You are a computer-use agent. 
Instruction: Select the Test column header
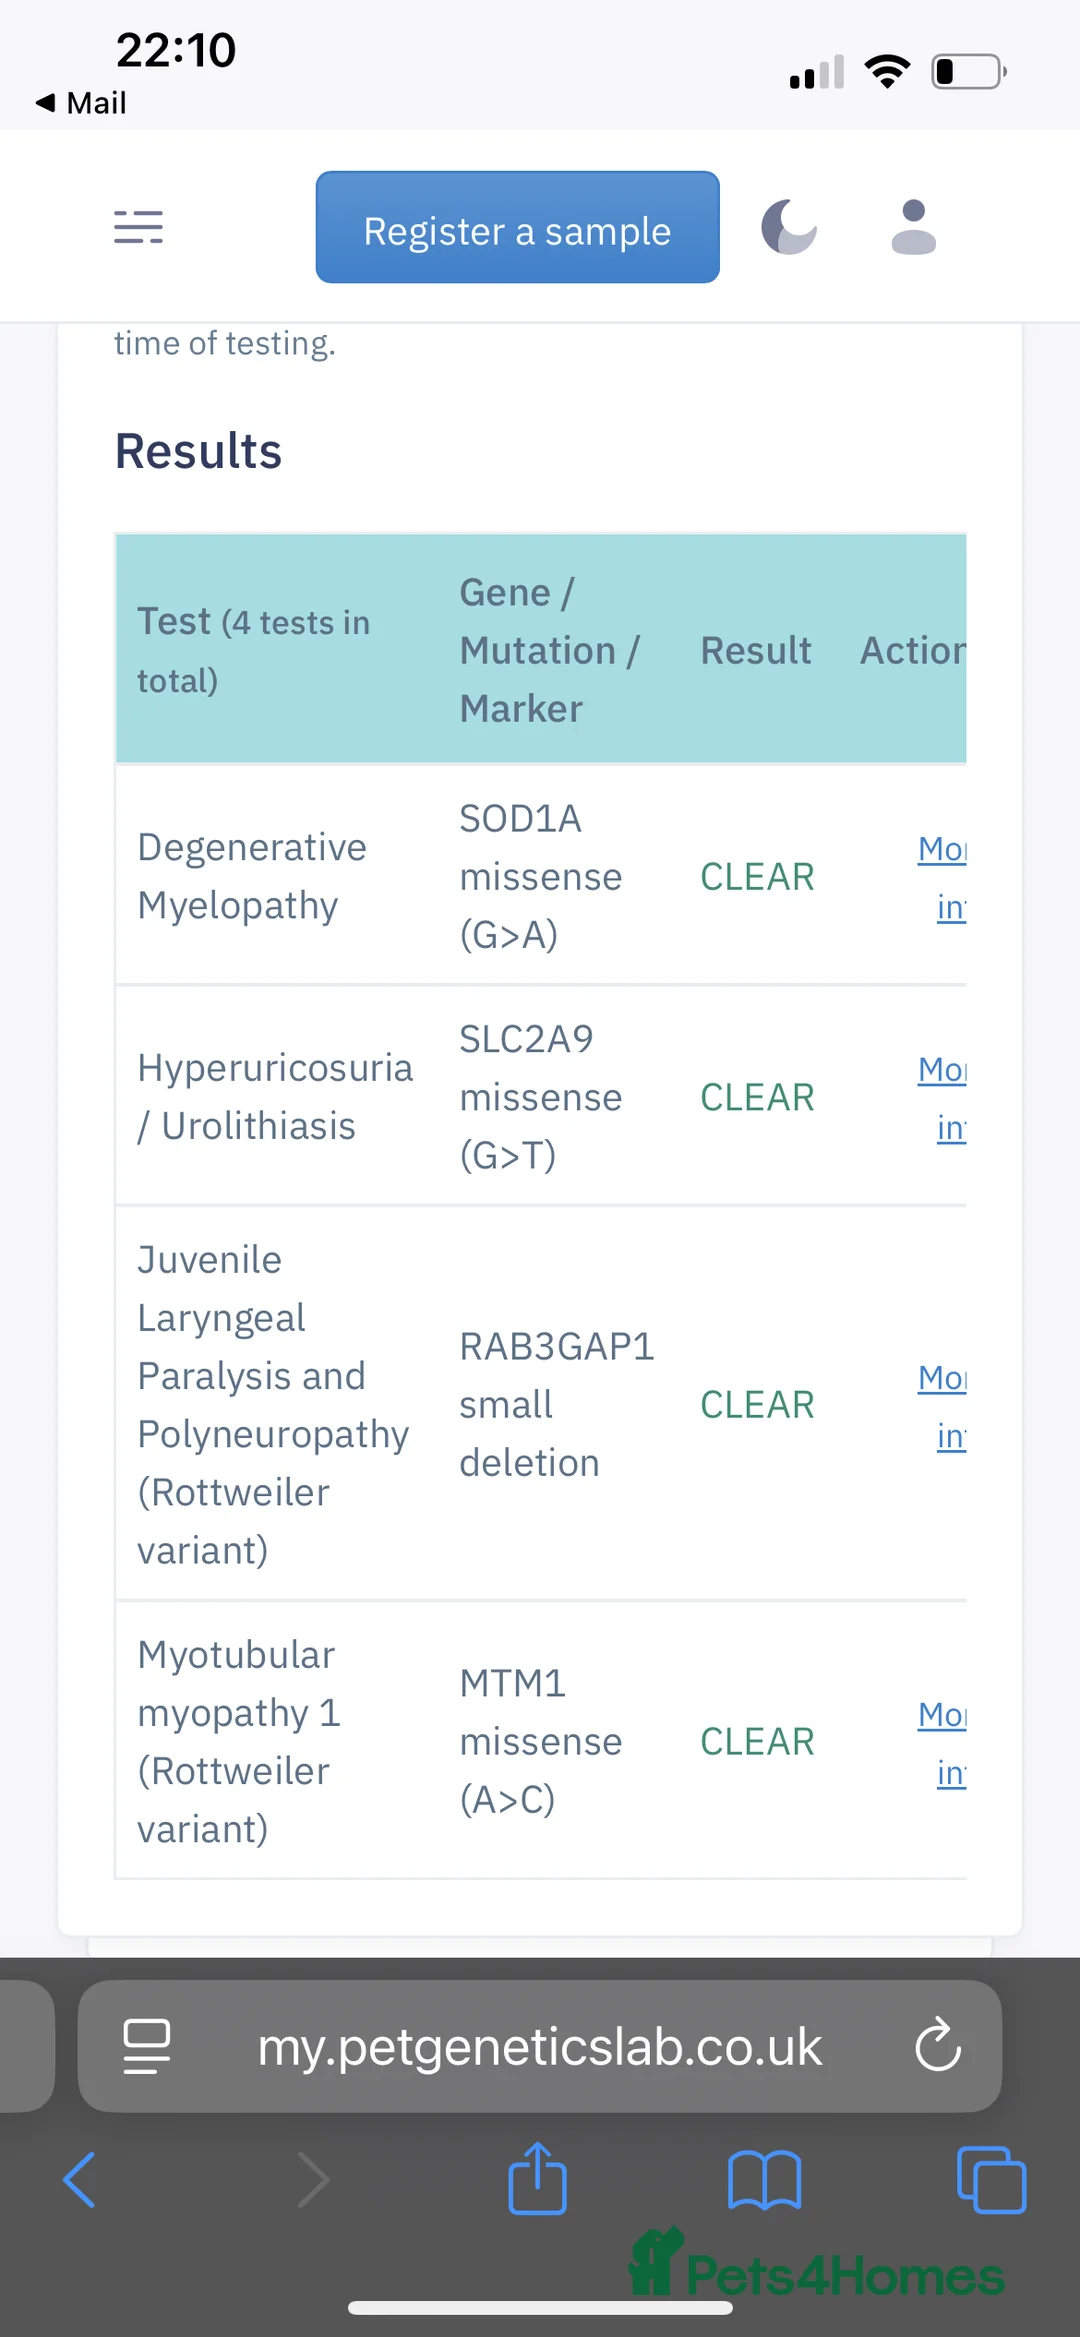pos(254,650)
